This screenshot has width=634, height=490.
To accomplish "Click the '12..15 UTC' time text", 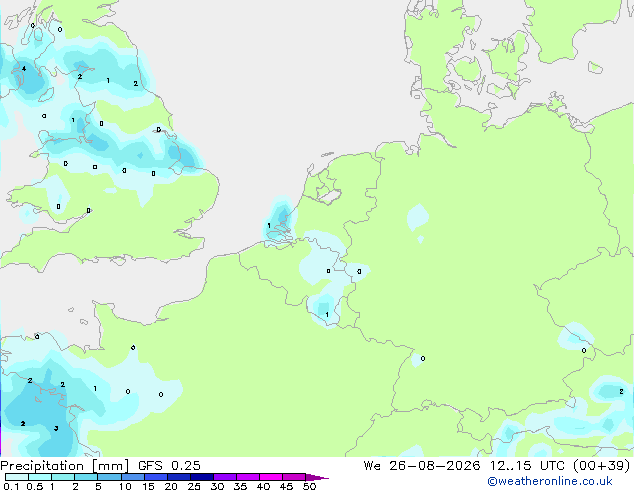I will pyautogui.click(x=527, y=465).
